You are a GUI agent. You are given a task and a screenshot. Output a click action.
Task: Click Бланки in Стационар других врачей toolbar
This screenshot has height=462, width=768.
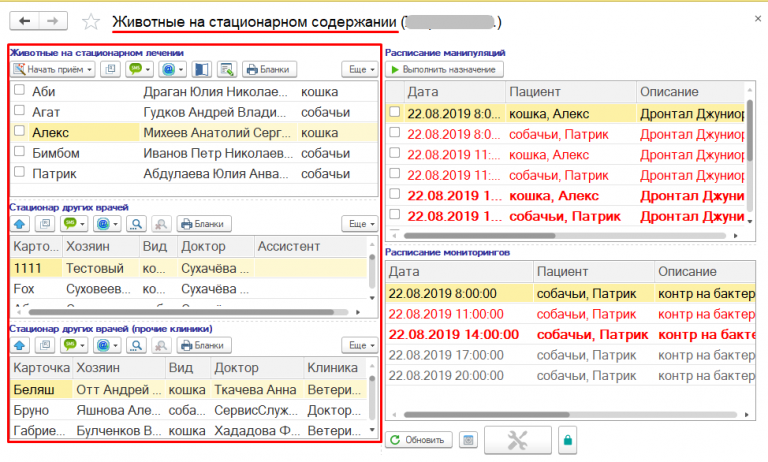click(204, 224)
